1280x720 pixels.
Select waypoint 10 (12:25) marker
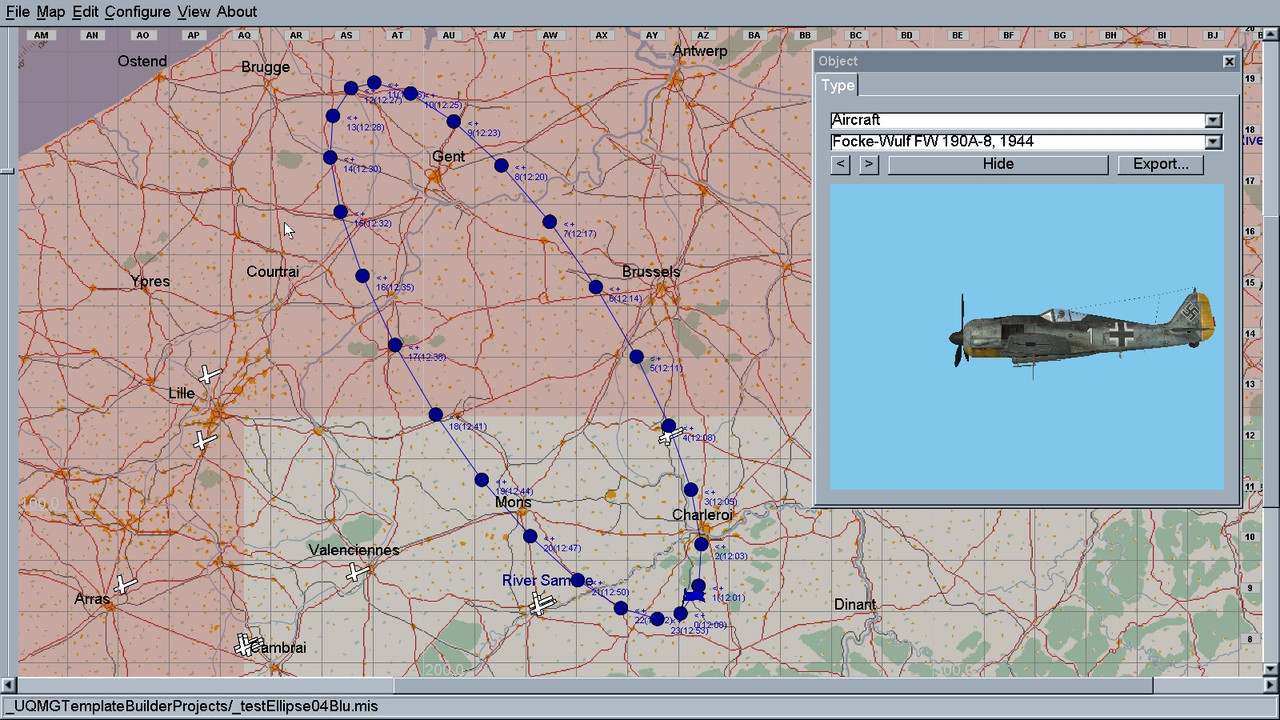pyautogui.click(x=410, y=93)
